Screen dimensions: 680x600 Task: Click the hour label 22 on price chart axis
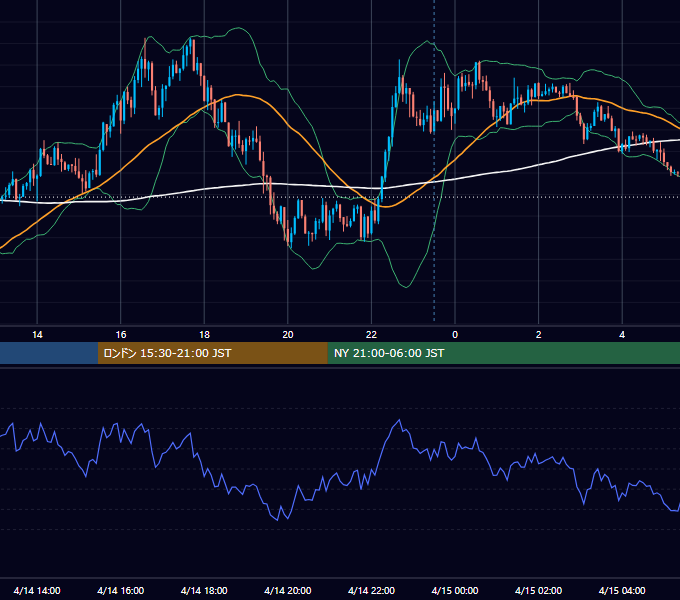[371, 334]
